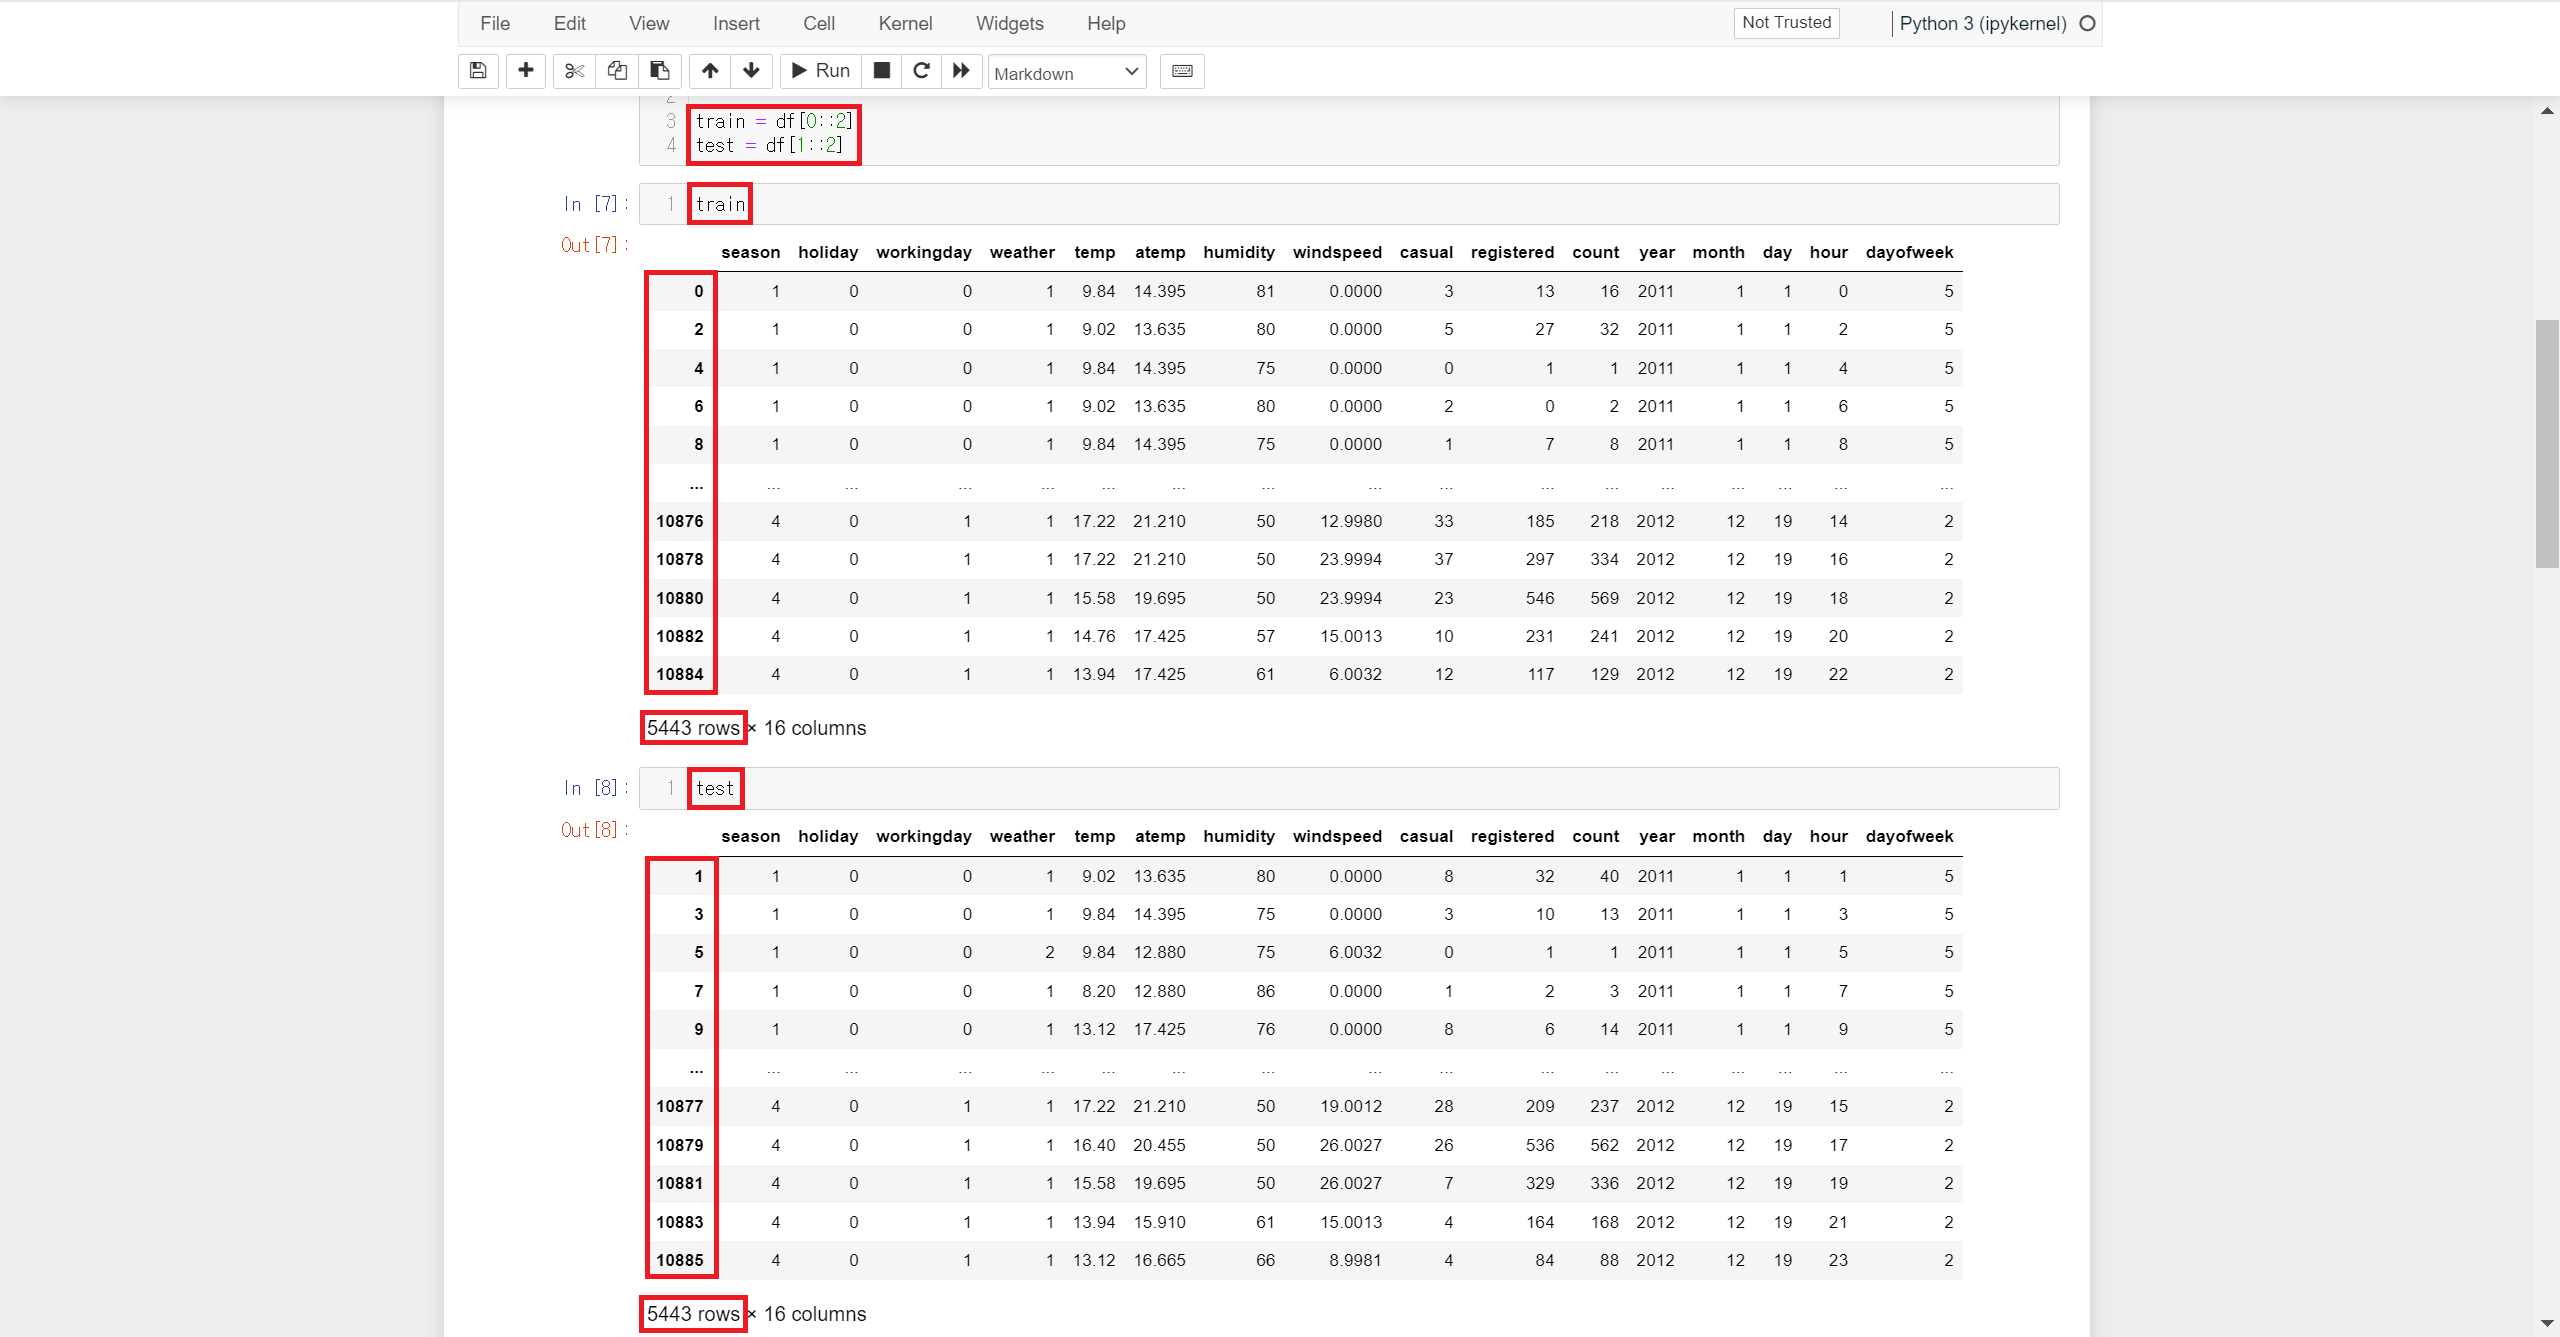Restart kernel and run all cells
This screenshot has height=1337, width=2560.
[x=961, y=71]
